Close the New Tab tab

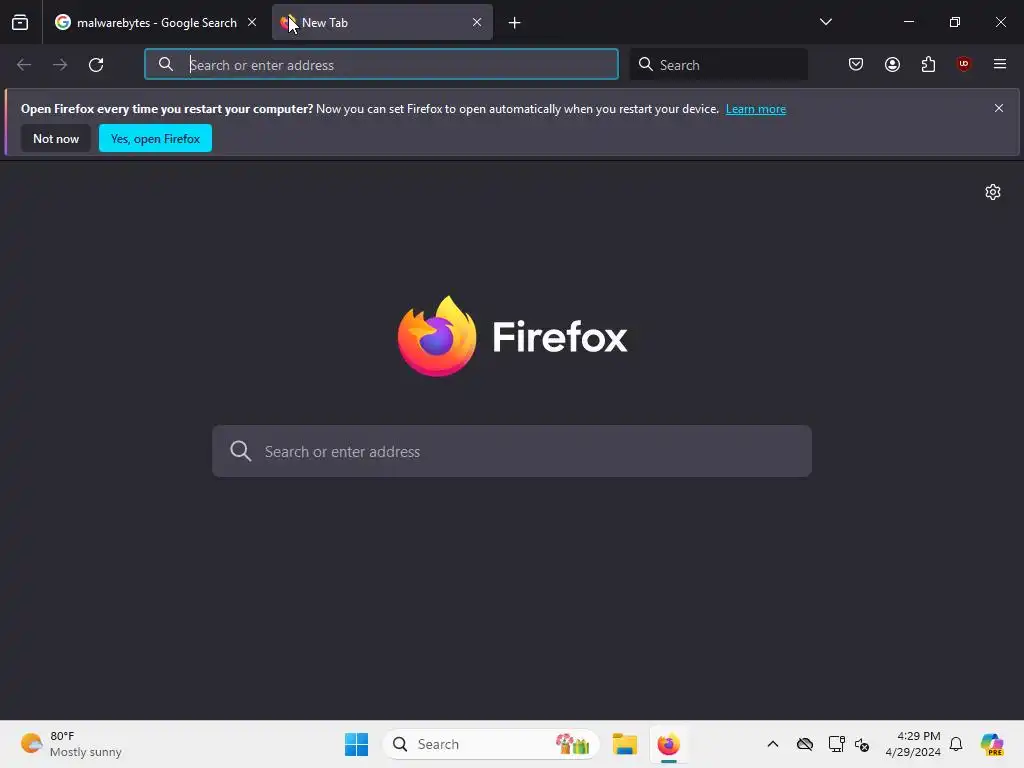coord(477,22)
